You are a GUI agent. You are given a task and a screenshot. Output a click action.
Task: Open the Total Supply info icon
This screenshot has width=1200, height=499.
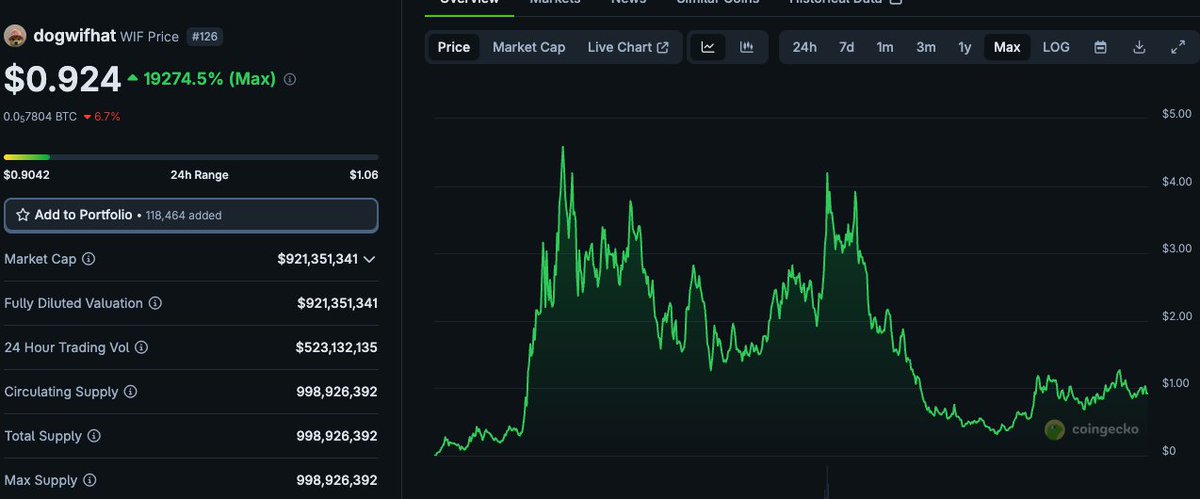[x=93, y=436]
